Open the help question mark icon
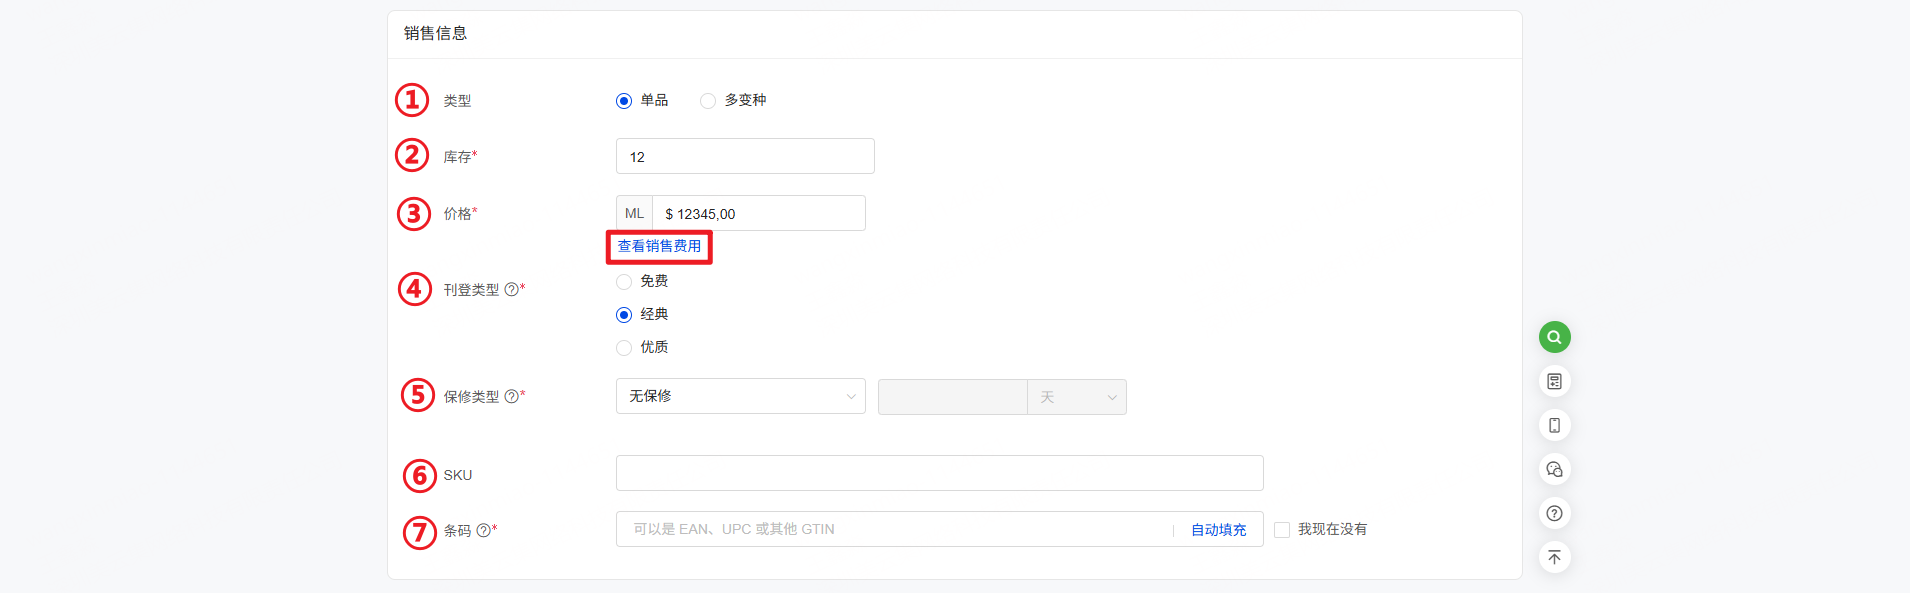Screen dimensions: 1910x593 pyautogui.click(x=1553, y=513)
